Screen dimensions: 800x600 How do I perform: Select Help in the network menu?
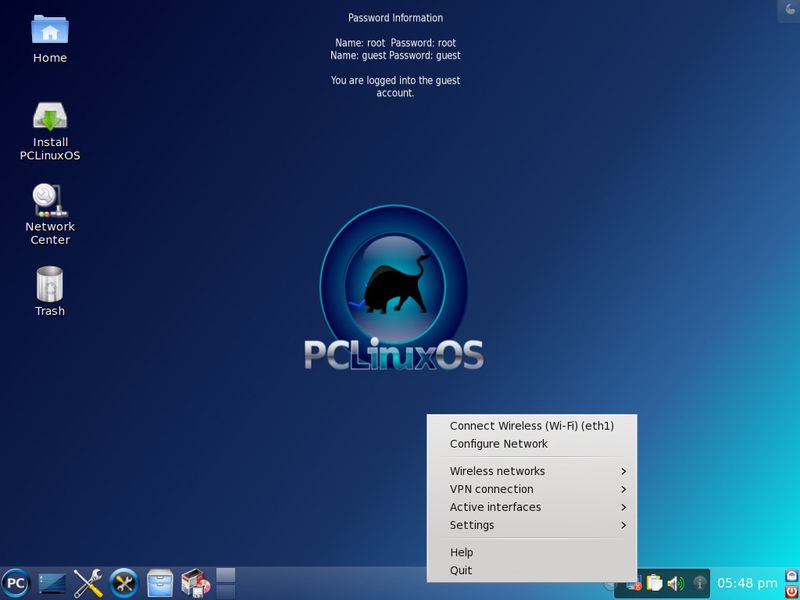[x=532, y=553]
